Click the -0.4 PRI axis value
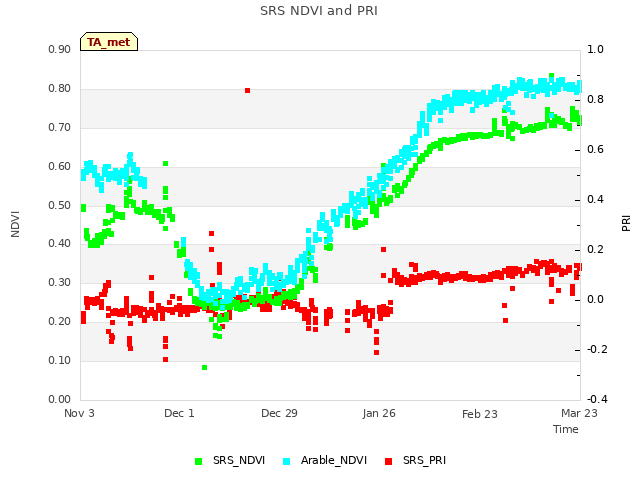Viewport: 640px width, 480px height. pyautogui.click(x=597, y=399)
